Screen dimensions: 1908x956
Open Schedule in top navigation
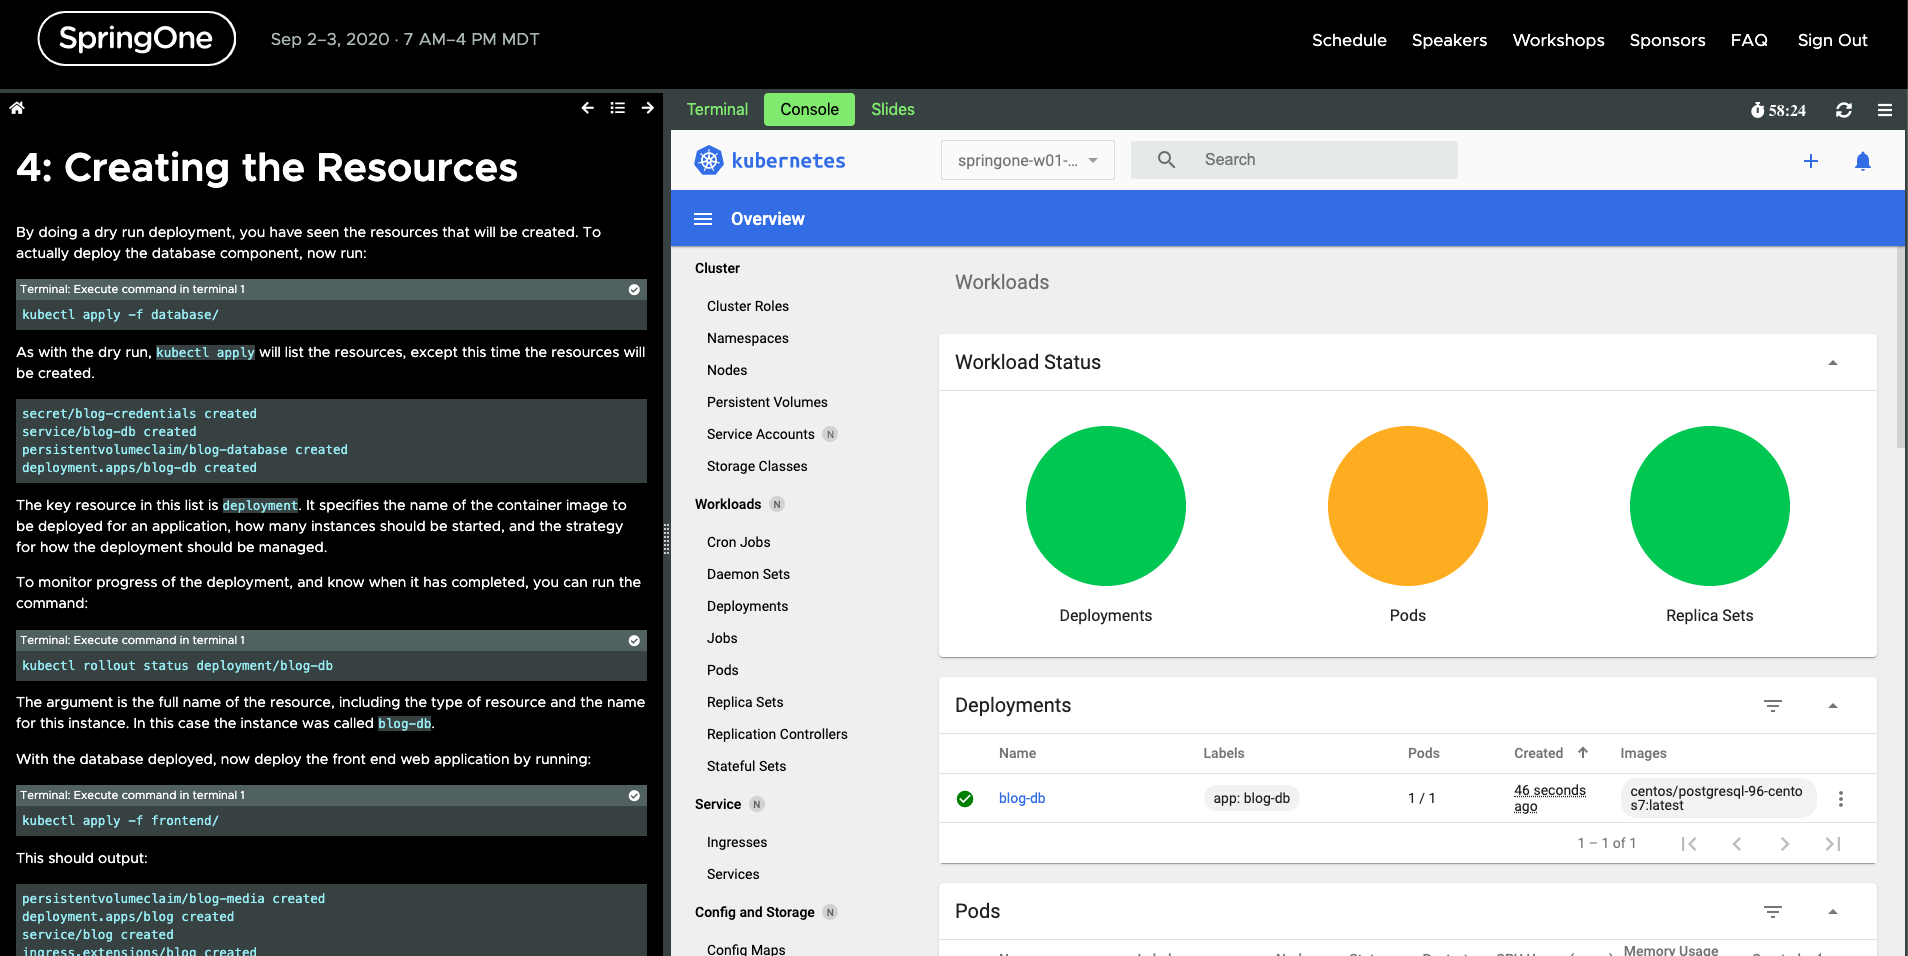coord(1348,40)
